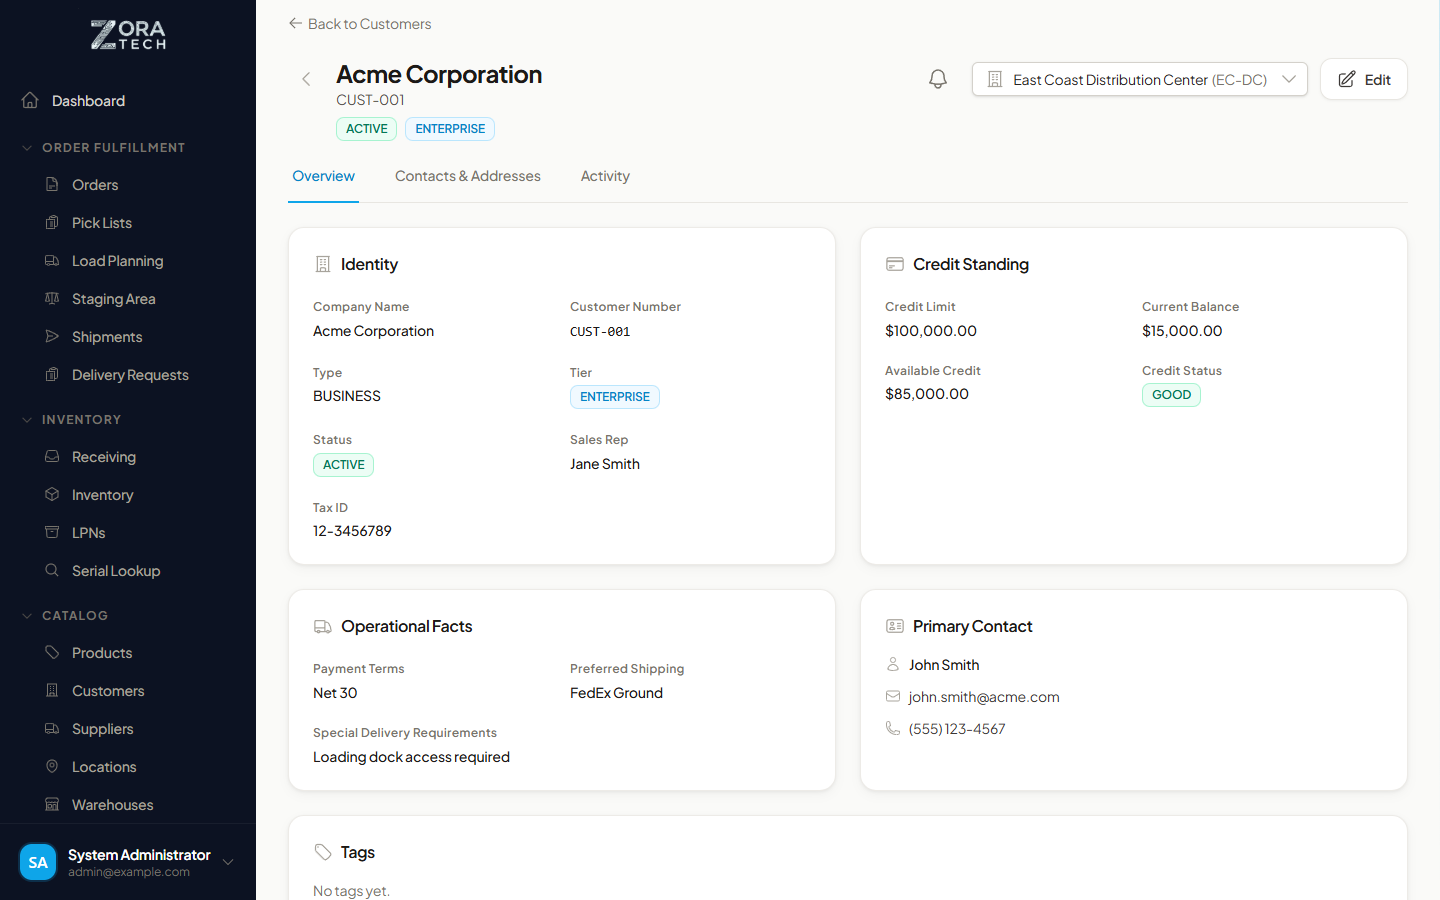Click Loading dock access required text
Screen dimensions: 1440x900
coord(411,757)
